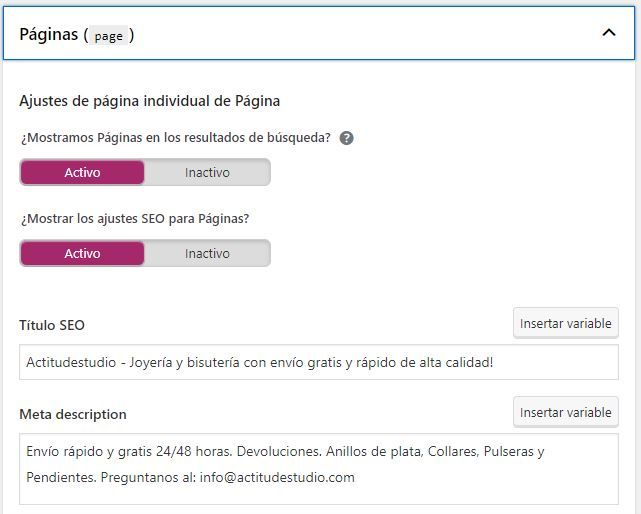The image size is (641, 514).
Task: Insert variable into Título SEO
Action: 566,323
